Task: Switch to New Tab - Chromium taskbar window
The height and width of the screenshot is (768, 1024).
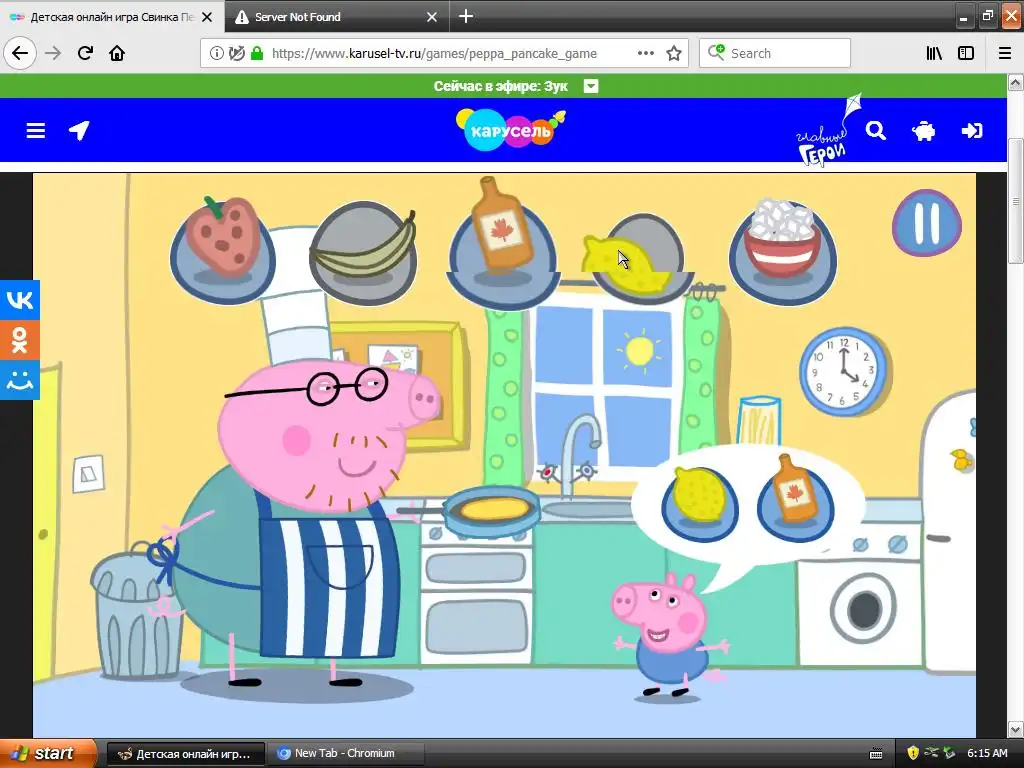Action: [344, 754]
